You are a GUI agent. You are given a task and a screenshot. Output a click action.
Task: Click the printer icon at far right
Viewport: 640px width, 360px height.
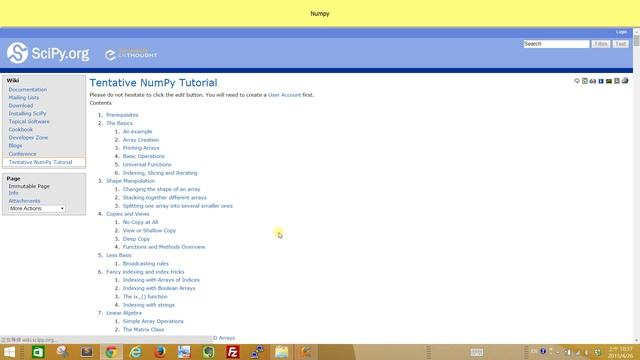[625, 81]
